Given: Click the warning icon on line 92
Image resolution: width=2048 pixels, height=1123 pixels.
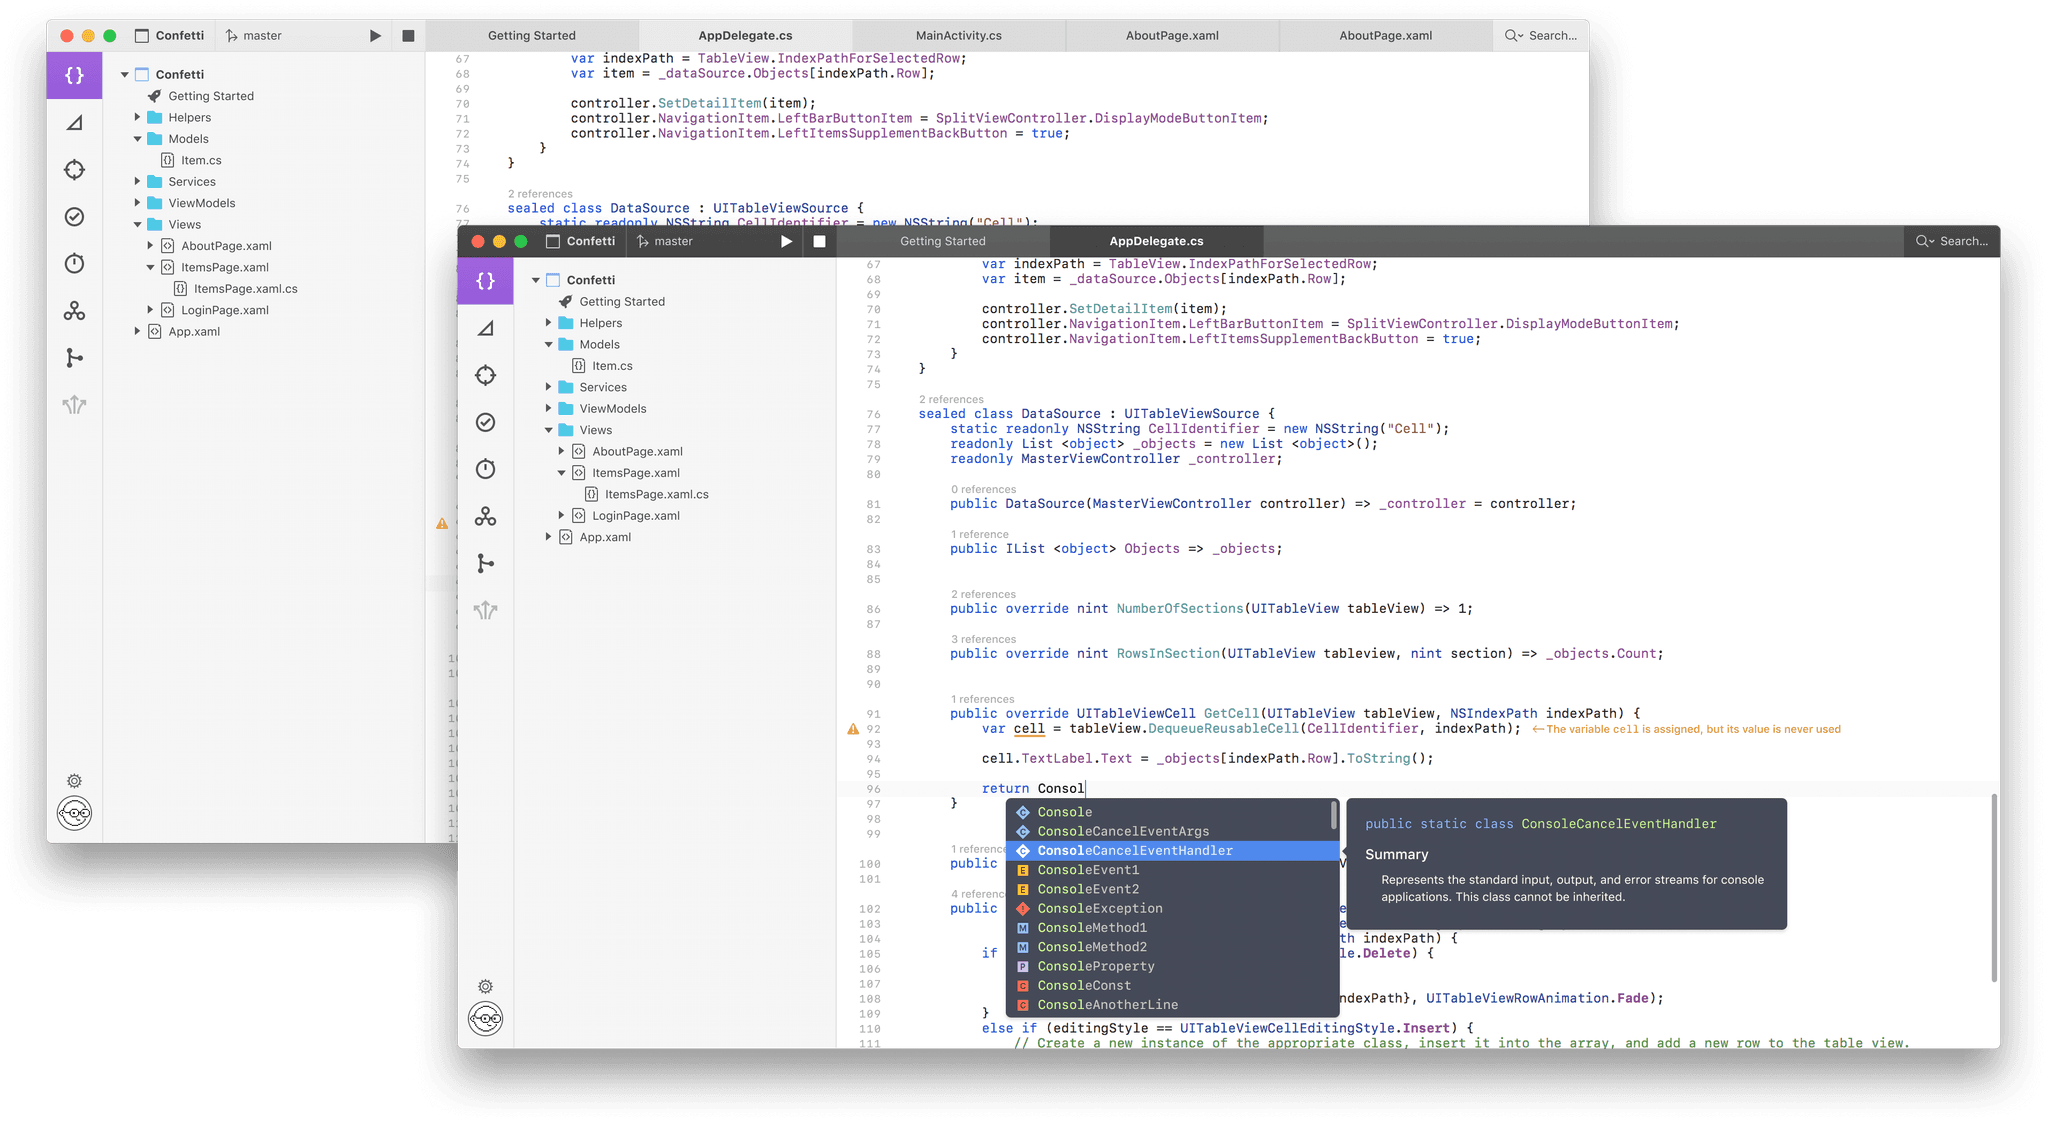Looking at the screenshot, I should point(853,729).
